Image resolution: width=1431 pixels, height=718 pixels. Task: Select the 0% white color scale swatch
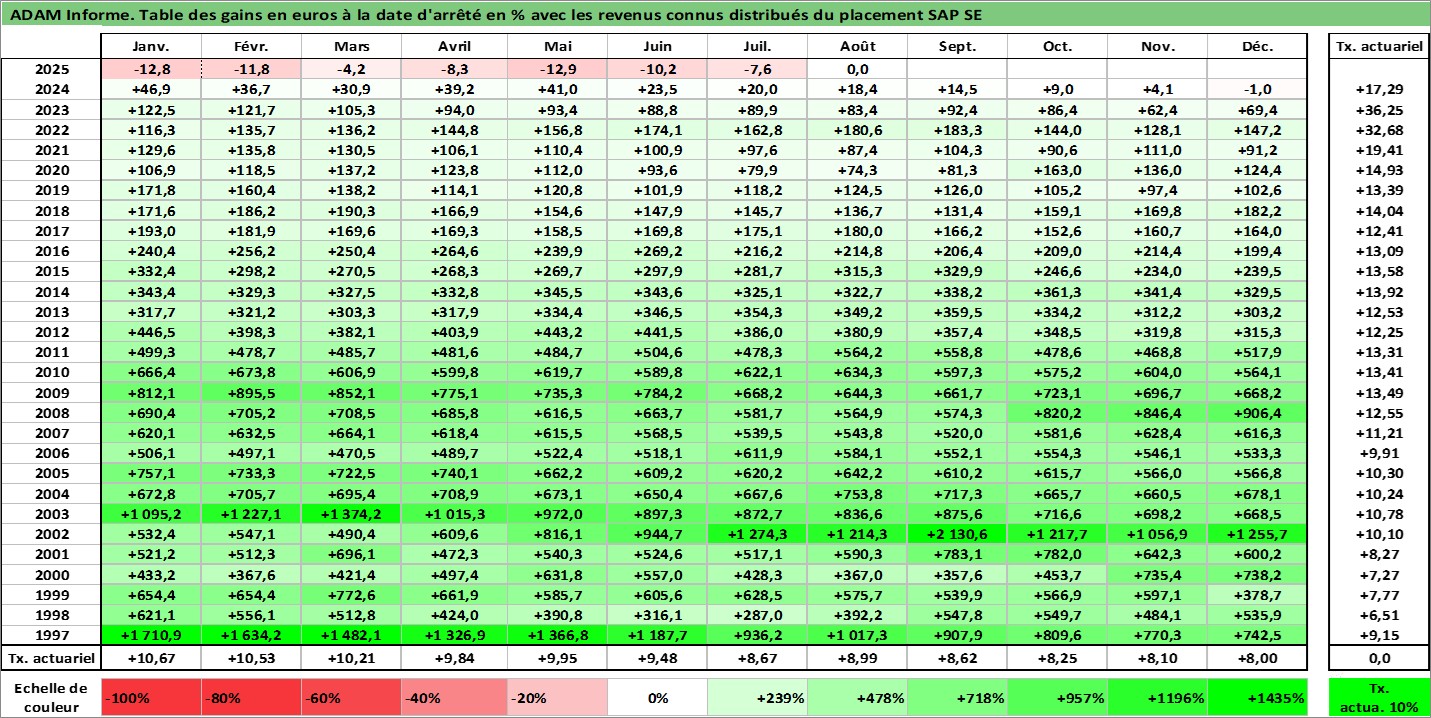coord(657,698)
